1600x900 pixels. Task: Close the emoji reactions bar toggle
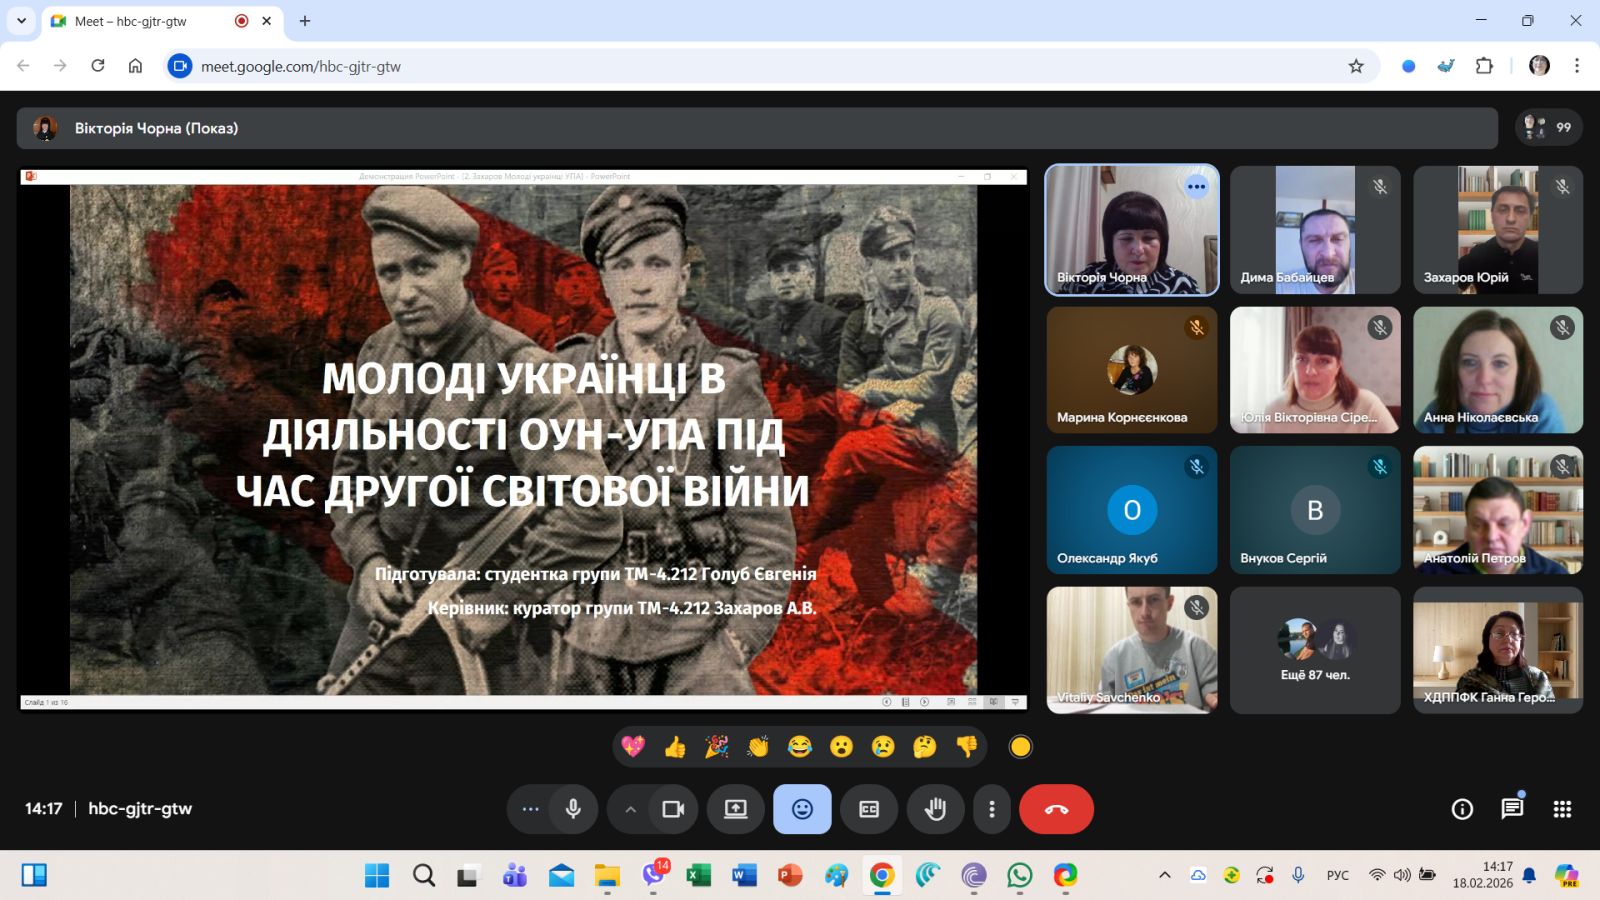click(802, 809)
